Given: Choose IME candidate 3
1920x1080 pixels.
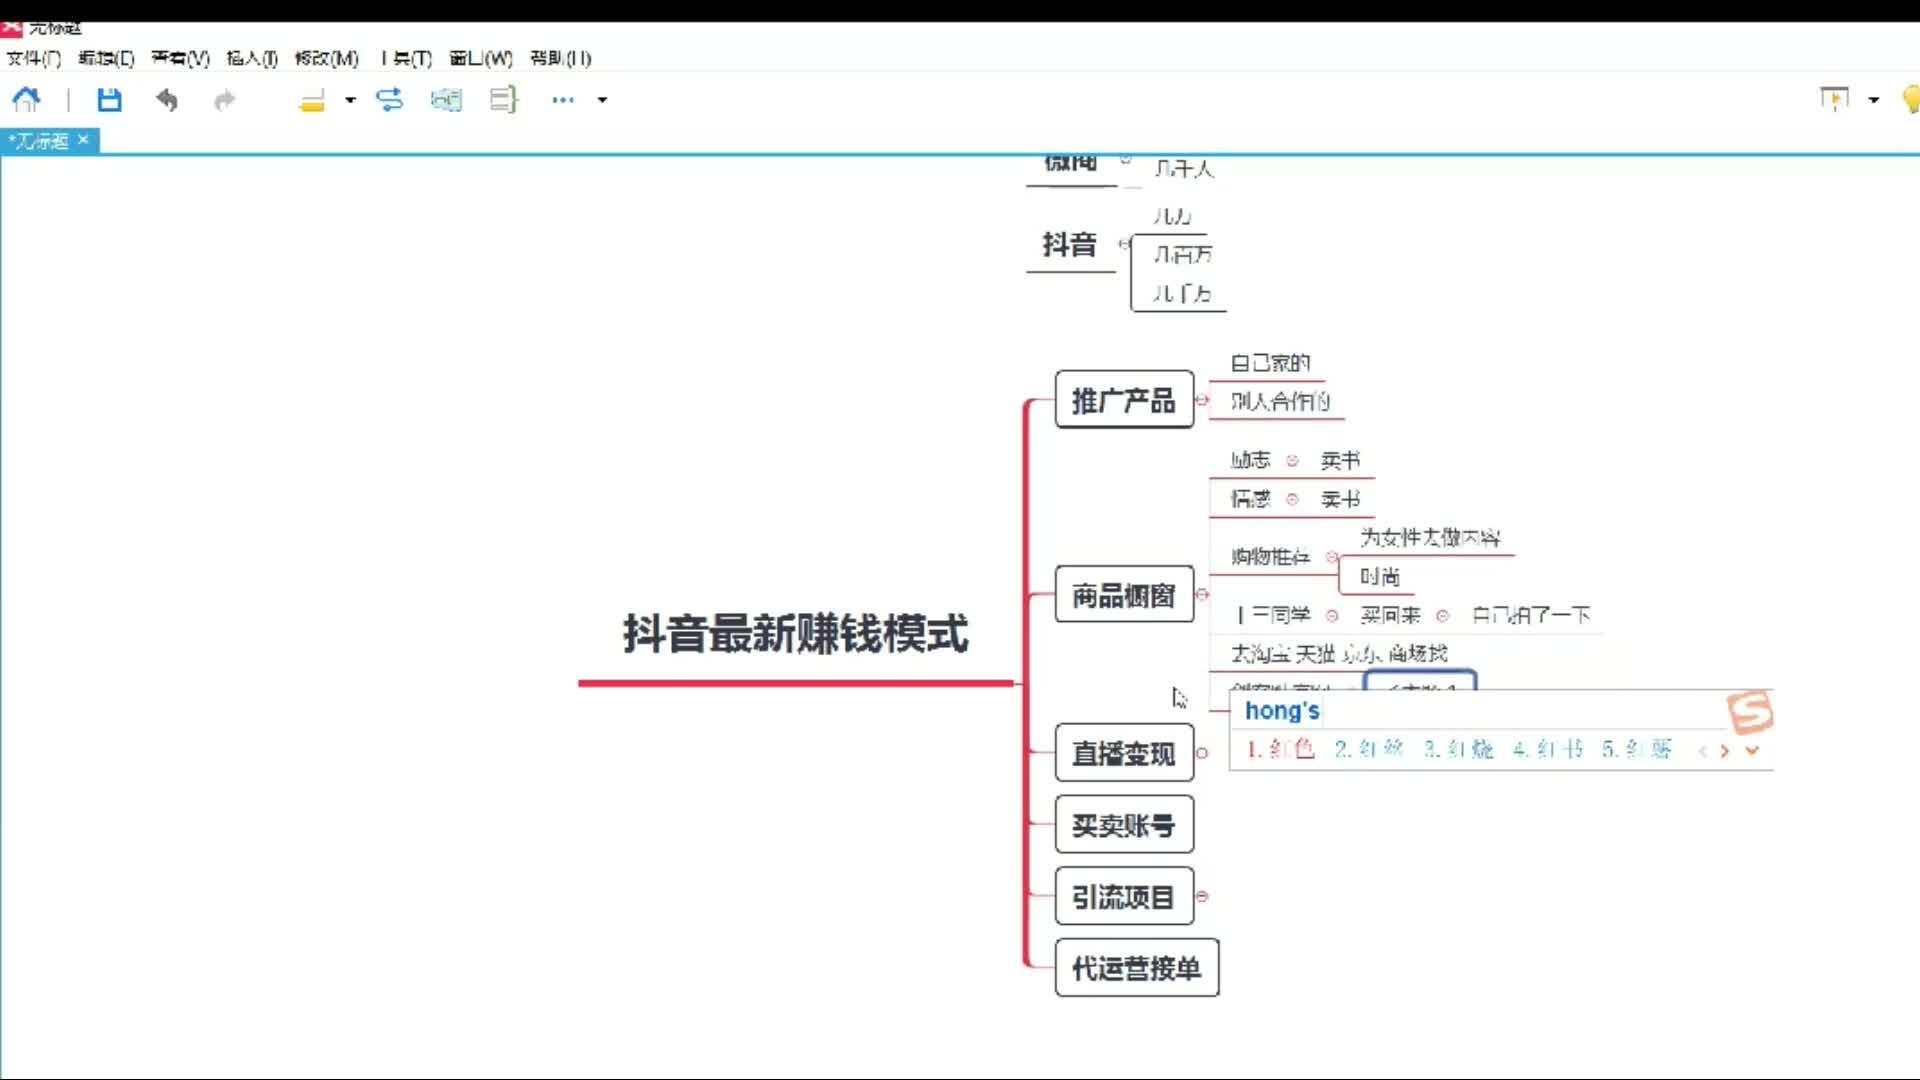Looking at the screenshot, I should 1459,749.
